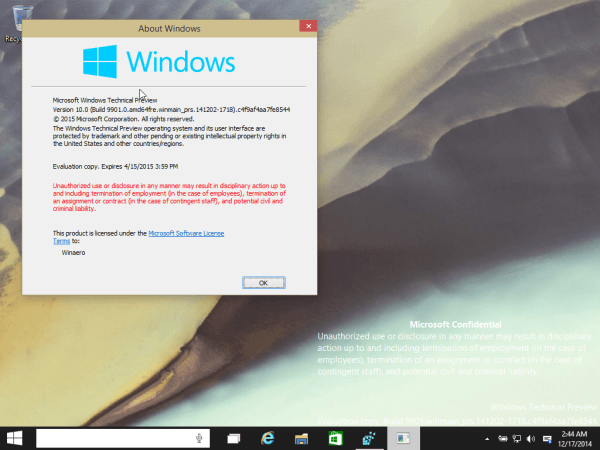Click the taskbar search box
This screenshot has width=600, height=450.
tap(123, 438)
